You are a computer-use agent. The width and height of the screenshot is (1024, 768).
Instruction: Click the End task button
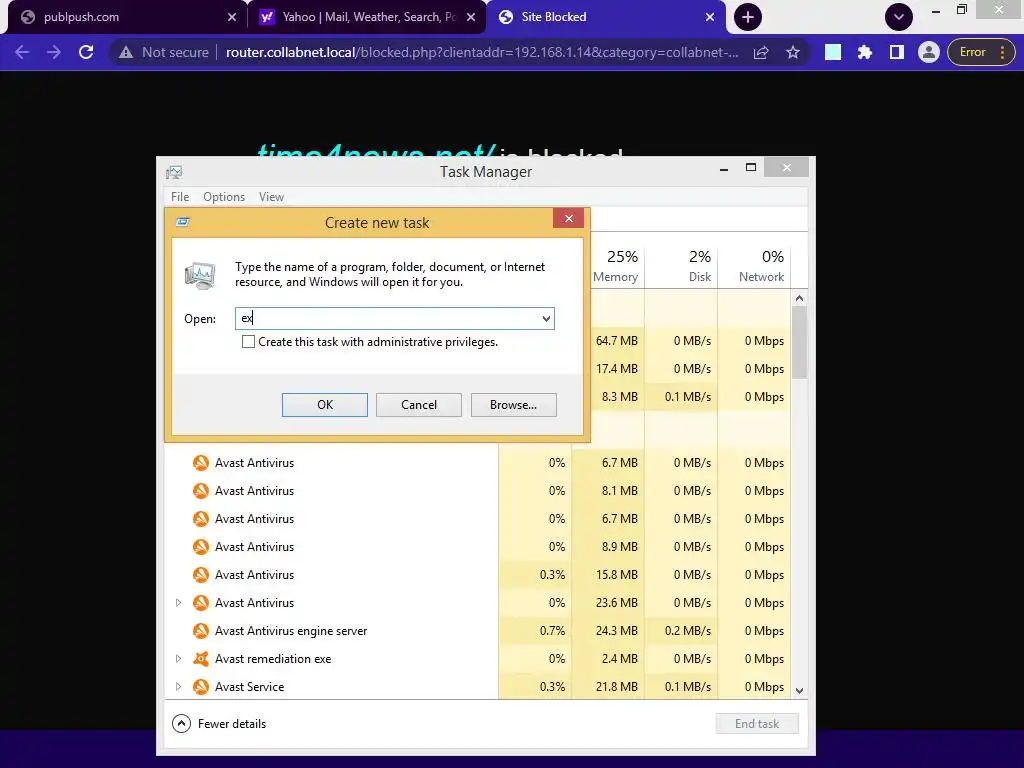click(x=757, y=724)
